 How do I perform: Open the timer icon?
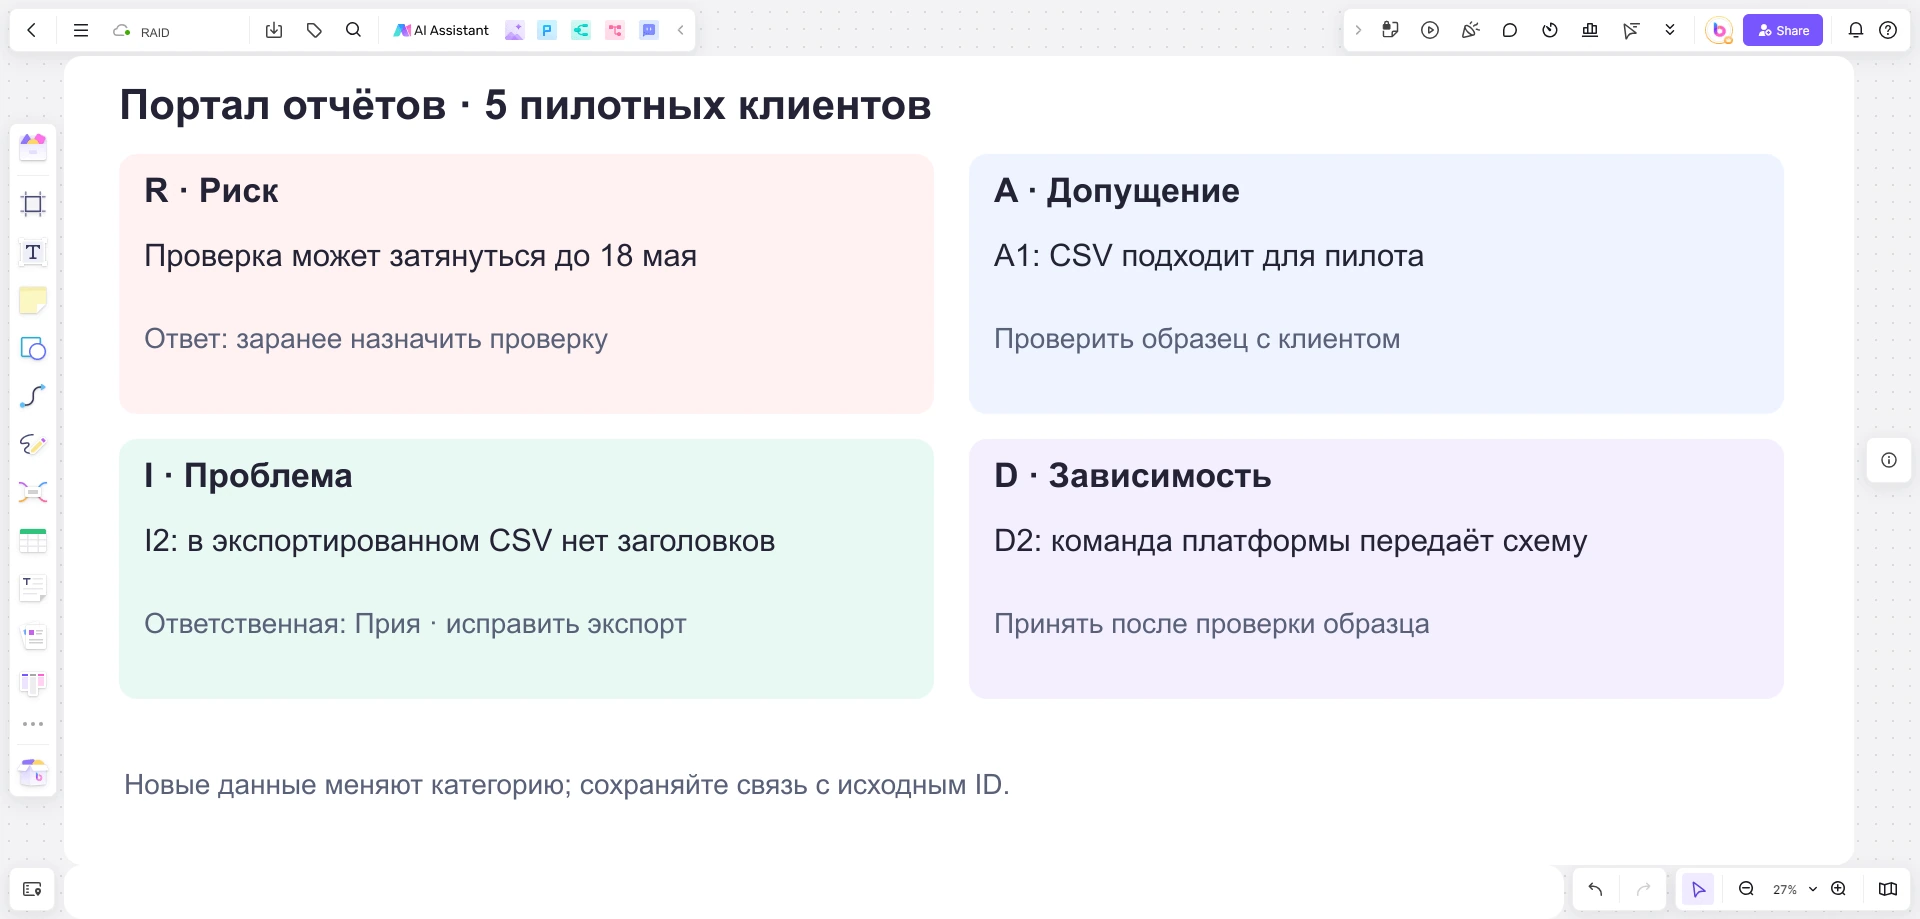1550,30
